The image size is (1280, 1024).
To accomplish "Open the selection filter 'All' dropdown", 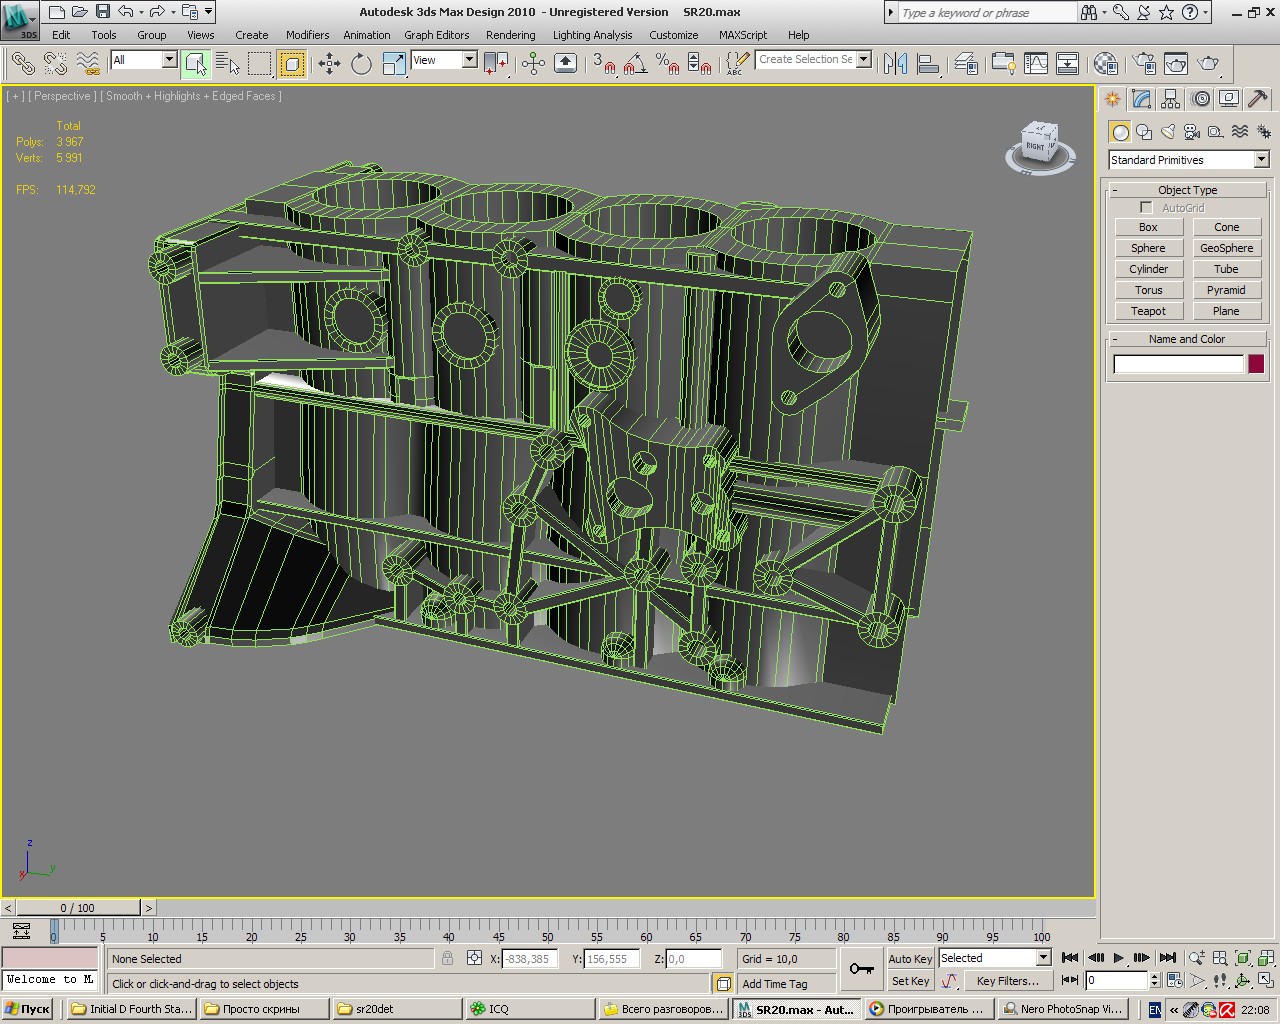I will point(169,60).
